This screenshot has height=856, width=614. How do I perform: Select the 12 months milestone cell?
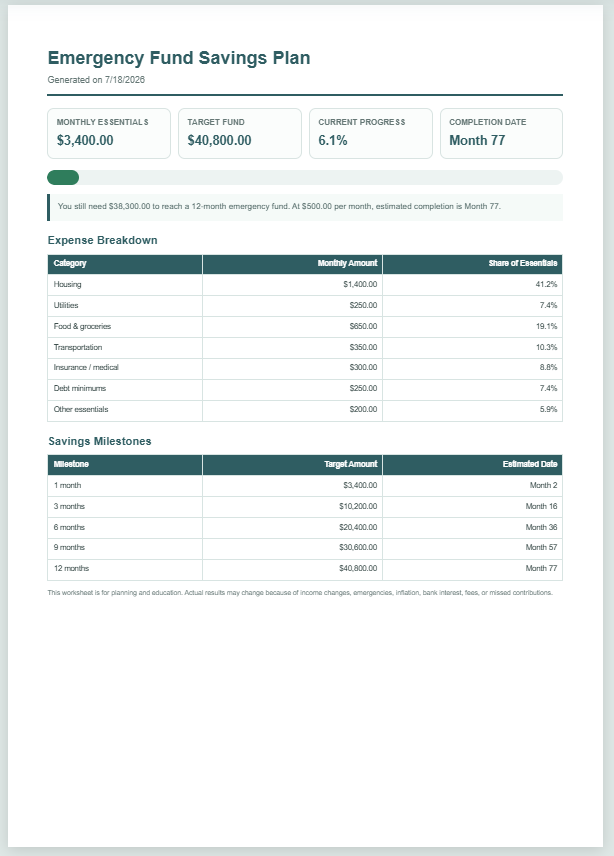point(125,569)
